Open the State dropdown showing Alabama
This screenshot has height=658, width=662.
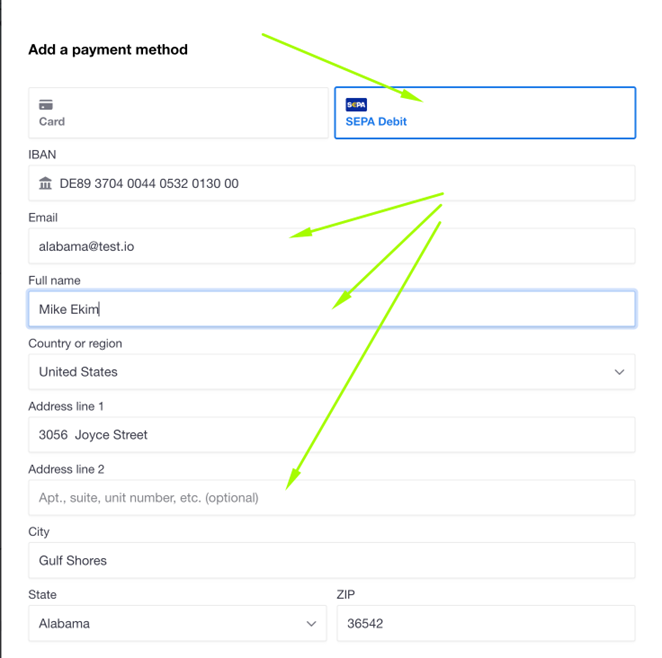coord(177,623)
